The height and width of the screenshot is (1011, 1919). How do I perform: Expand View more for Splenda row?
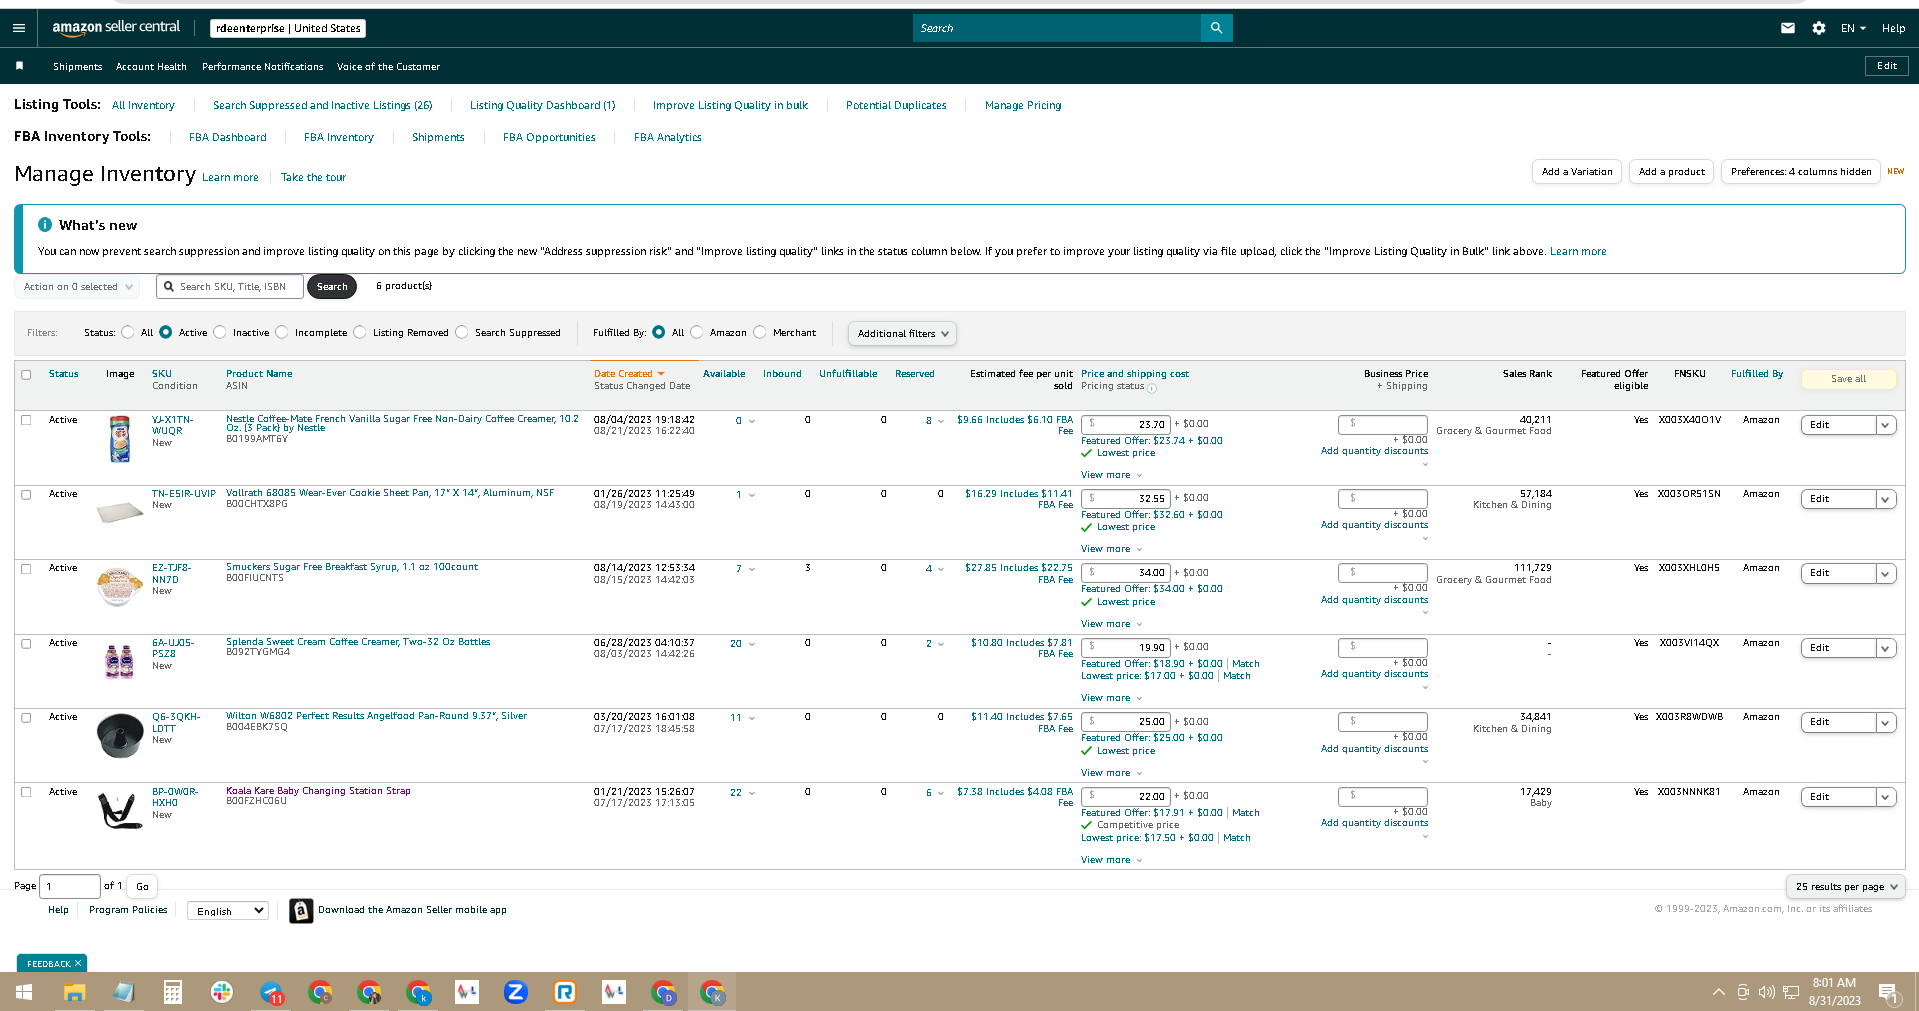[x=1111, y=698]
